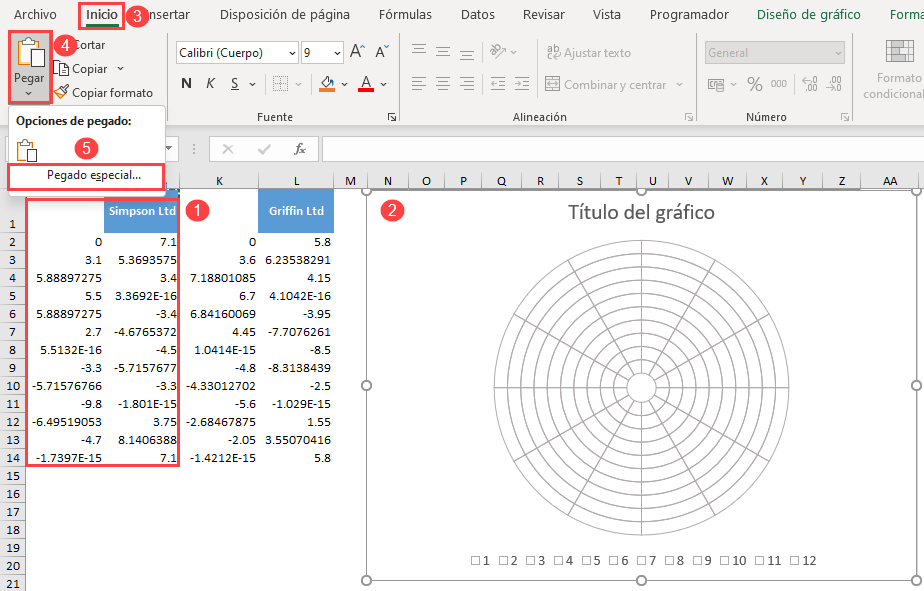Image resolution: width=924 pixels, height=591 pixels.
Task: Switch to the Vista tab
Action: click(606, 15)
